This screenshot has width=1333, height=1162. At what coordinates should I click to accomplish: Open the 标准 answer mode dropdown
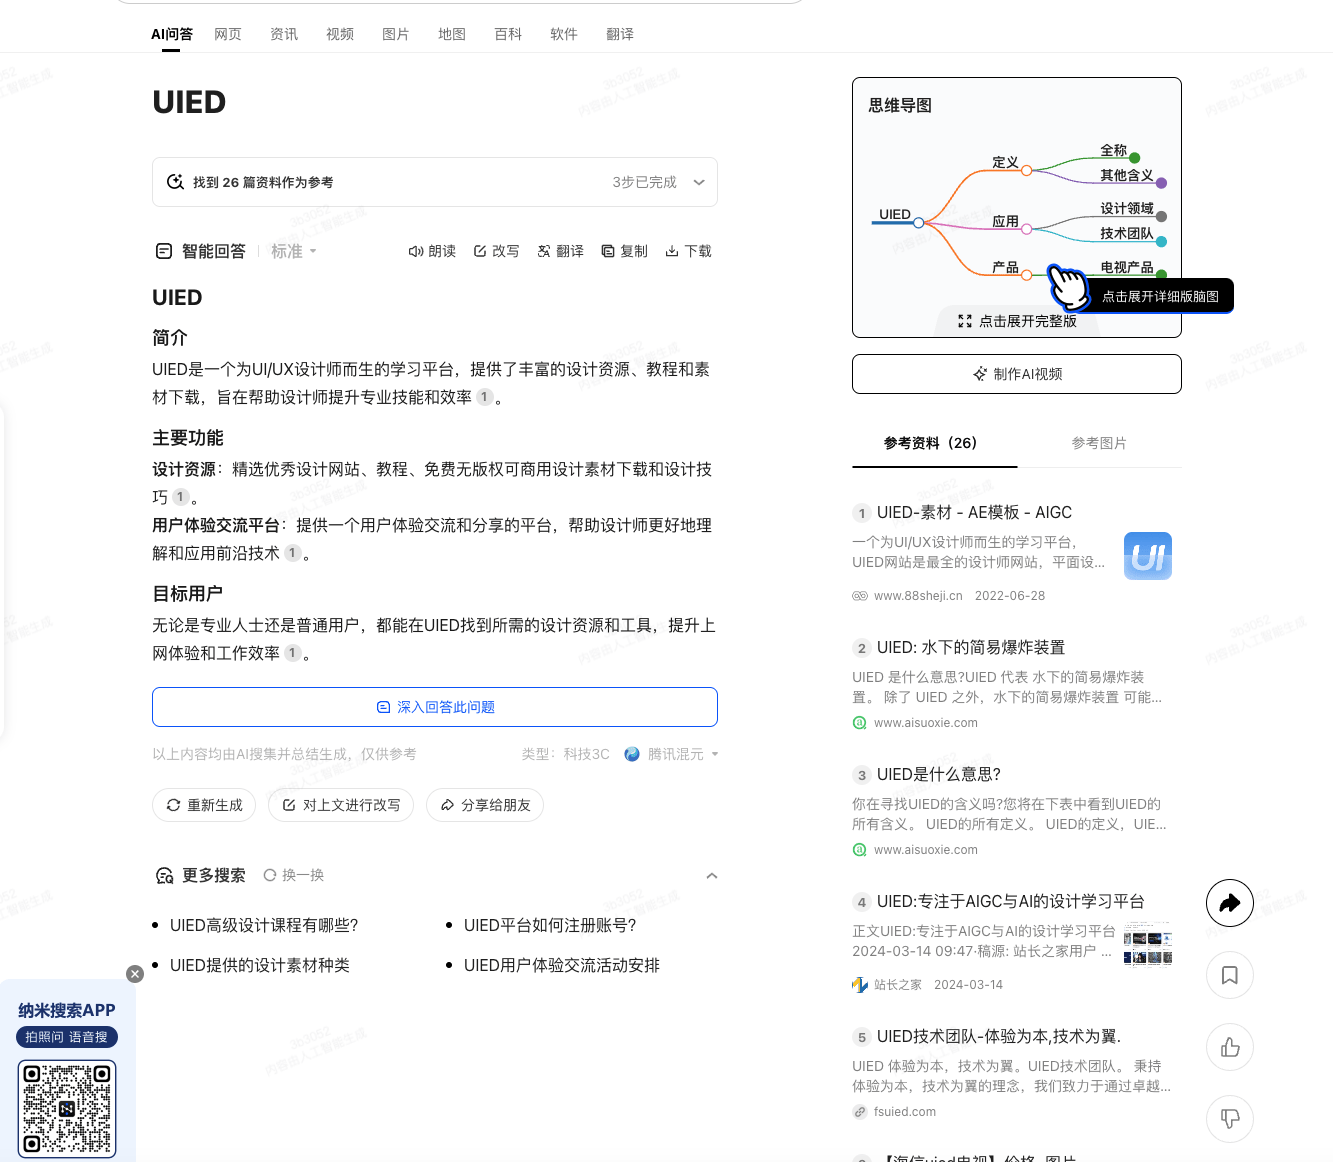pyautogui.click(x=294, y=251)
